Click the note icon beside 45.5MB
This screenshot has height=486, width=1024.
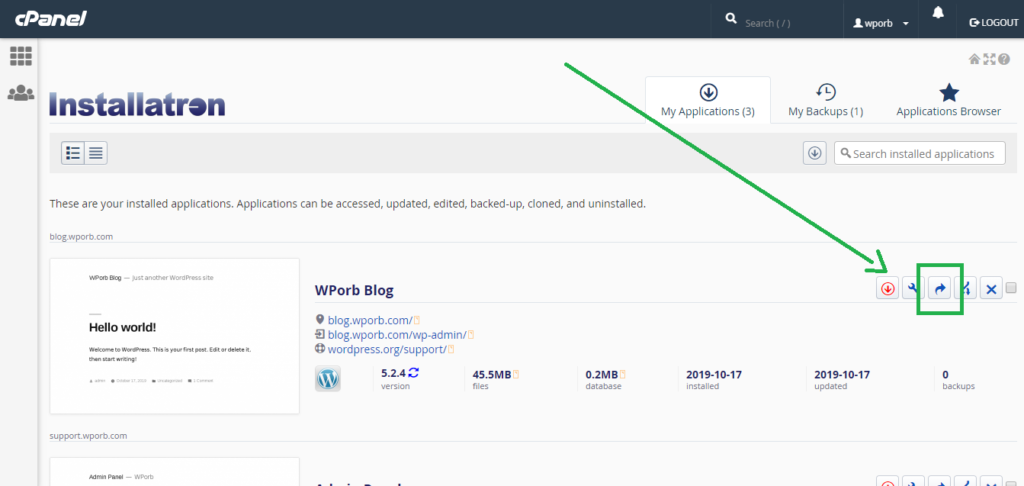click(516, 374)
